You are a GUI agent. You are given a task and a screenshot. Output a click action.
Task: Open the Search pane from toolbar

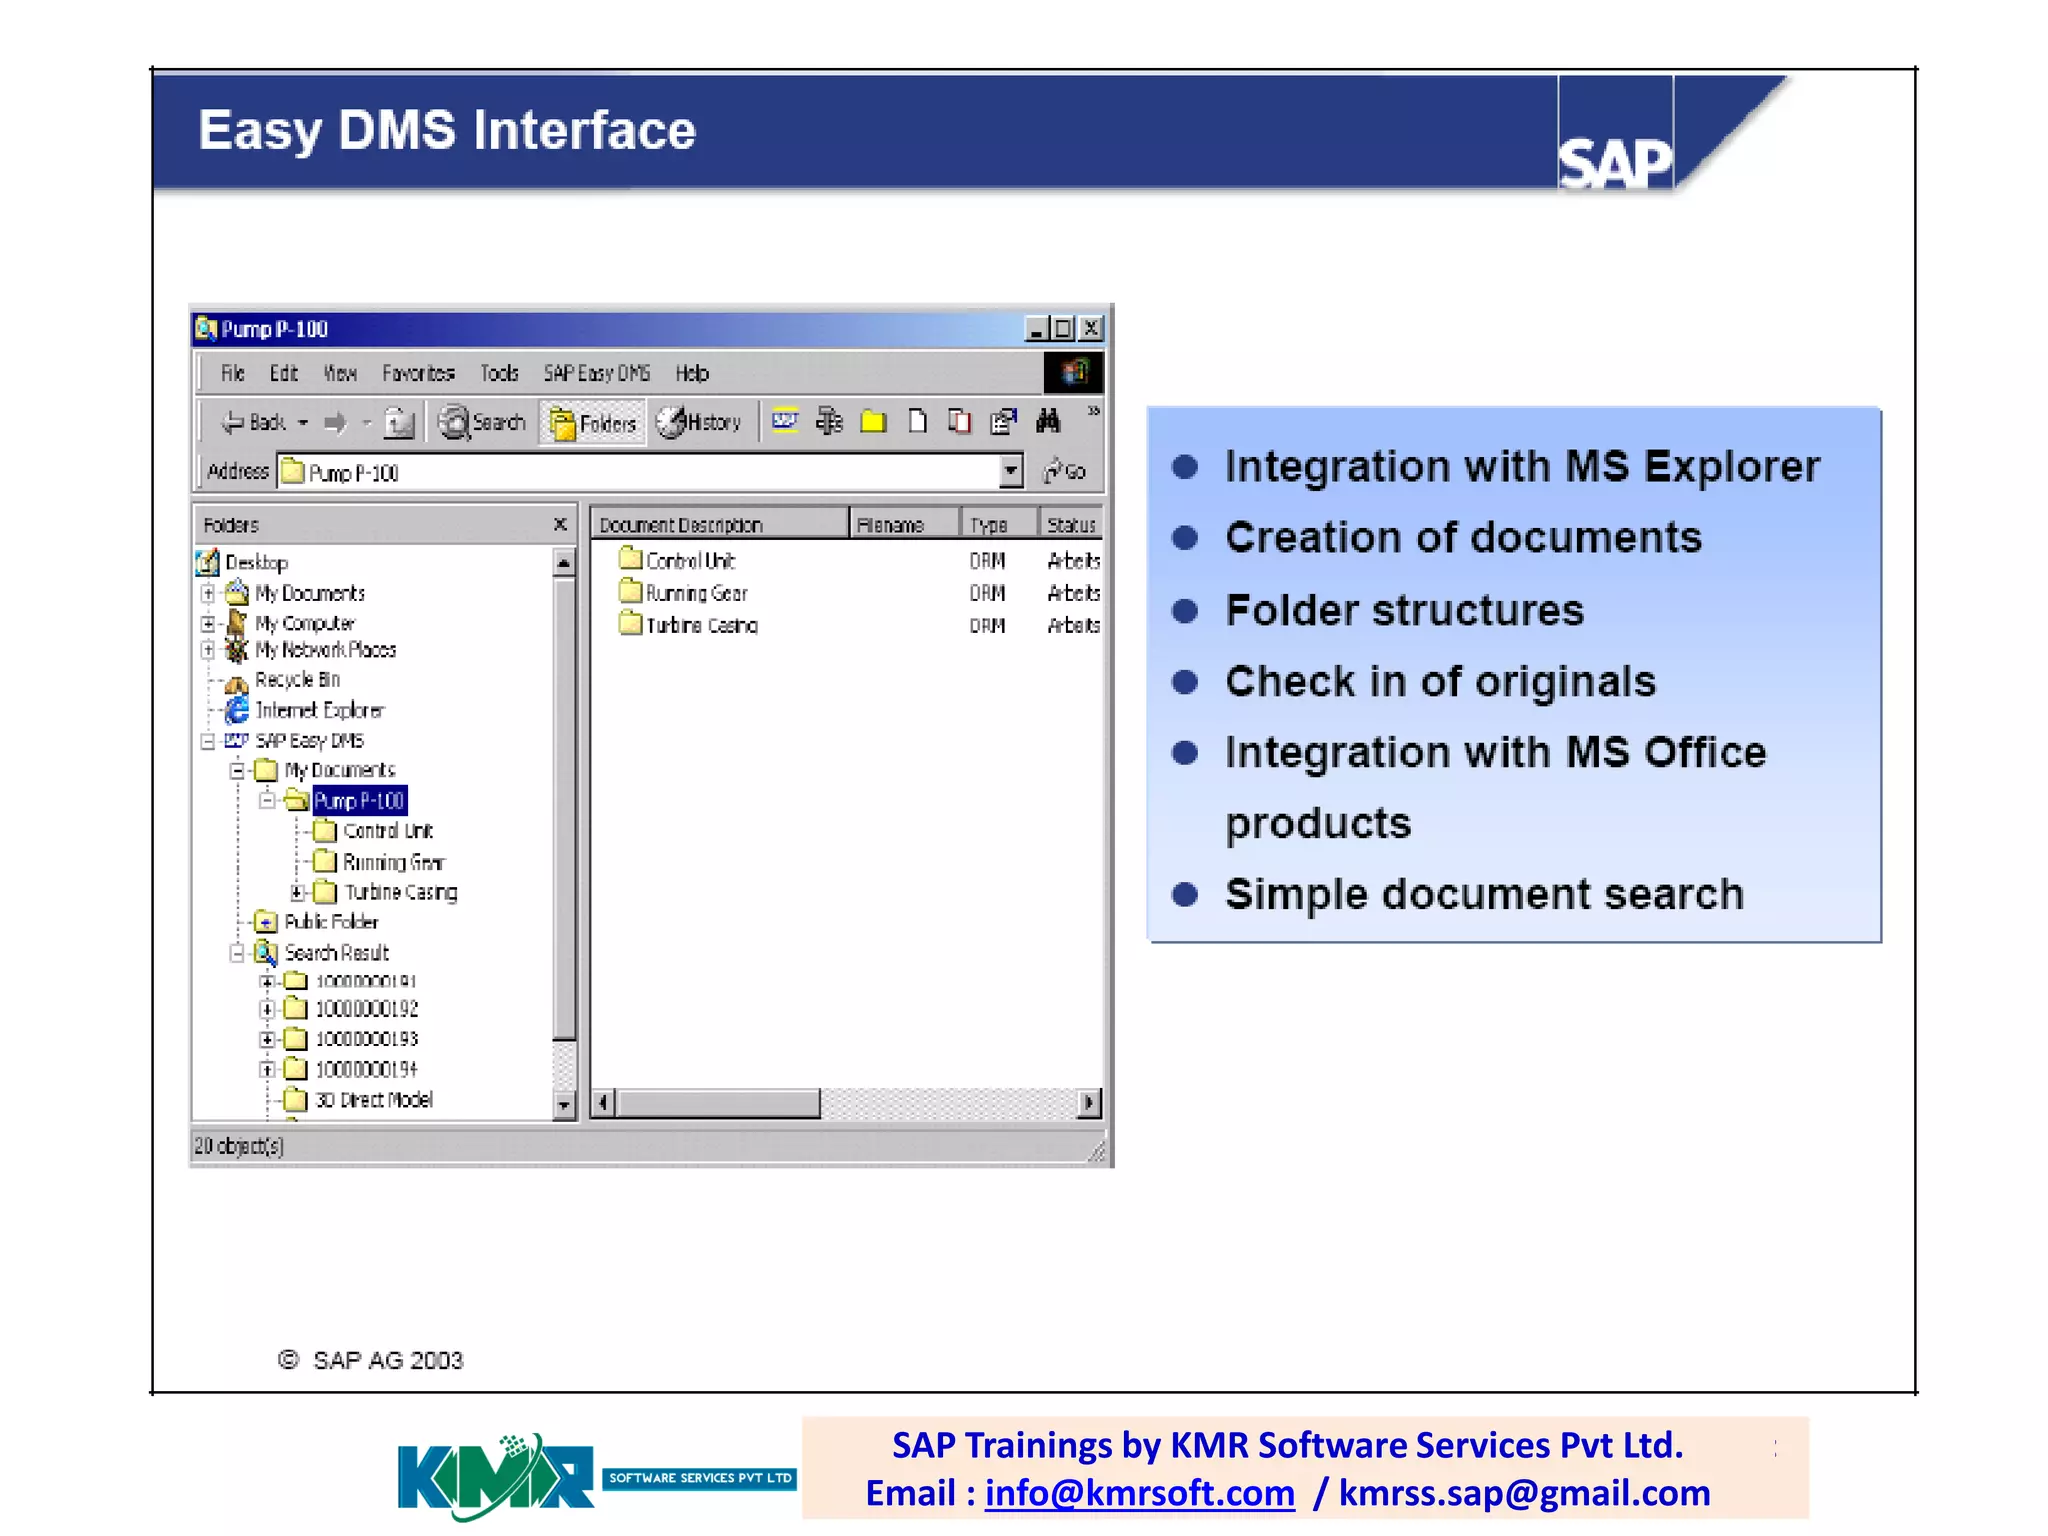click(x=483, y=422)
